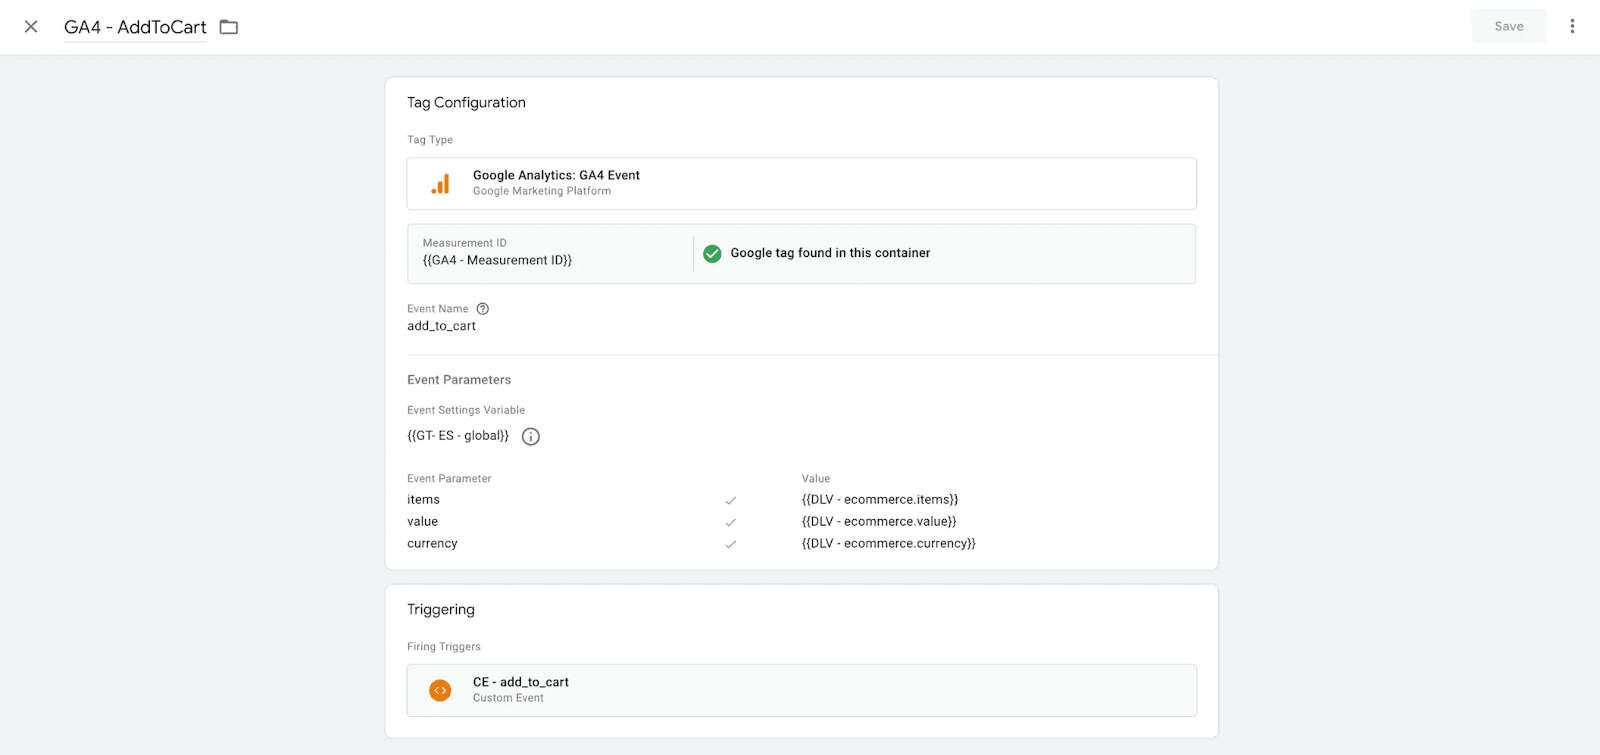
Task: Click the Google Marketing Platform subtitle
Action: (542, 191)
